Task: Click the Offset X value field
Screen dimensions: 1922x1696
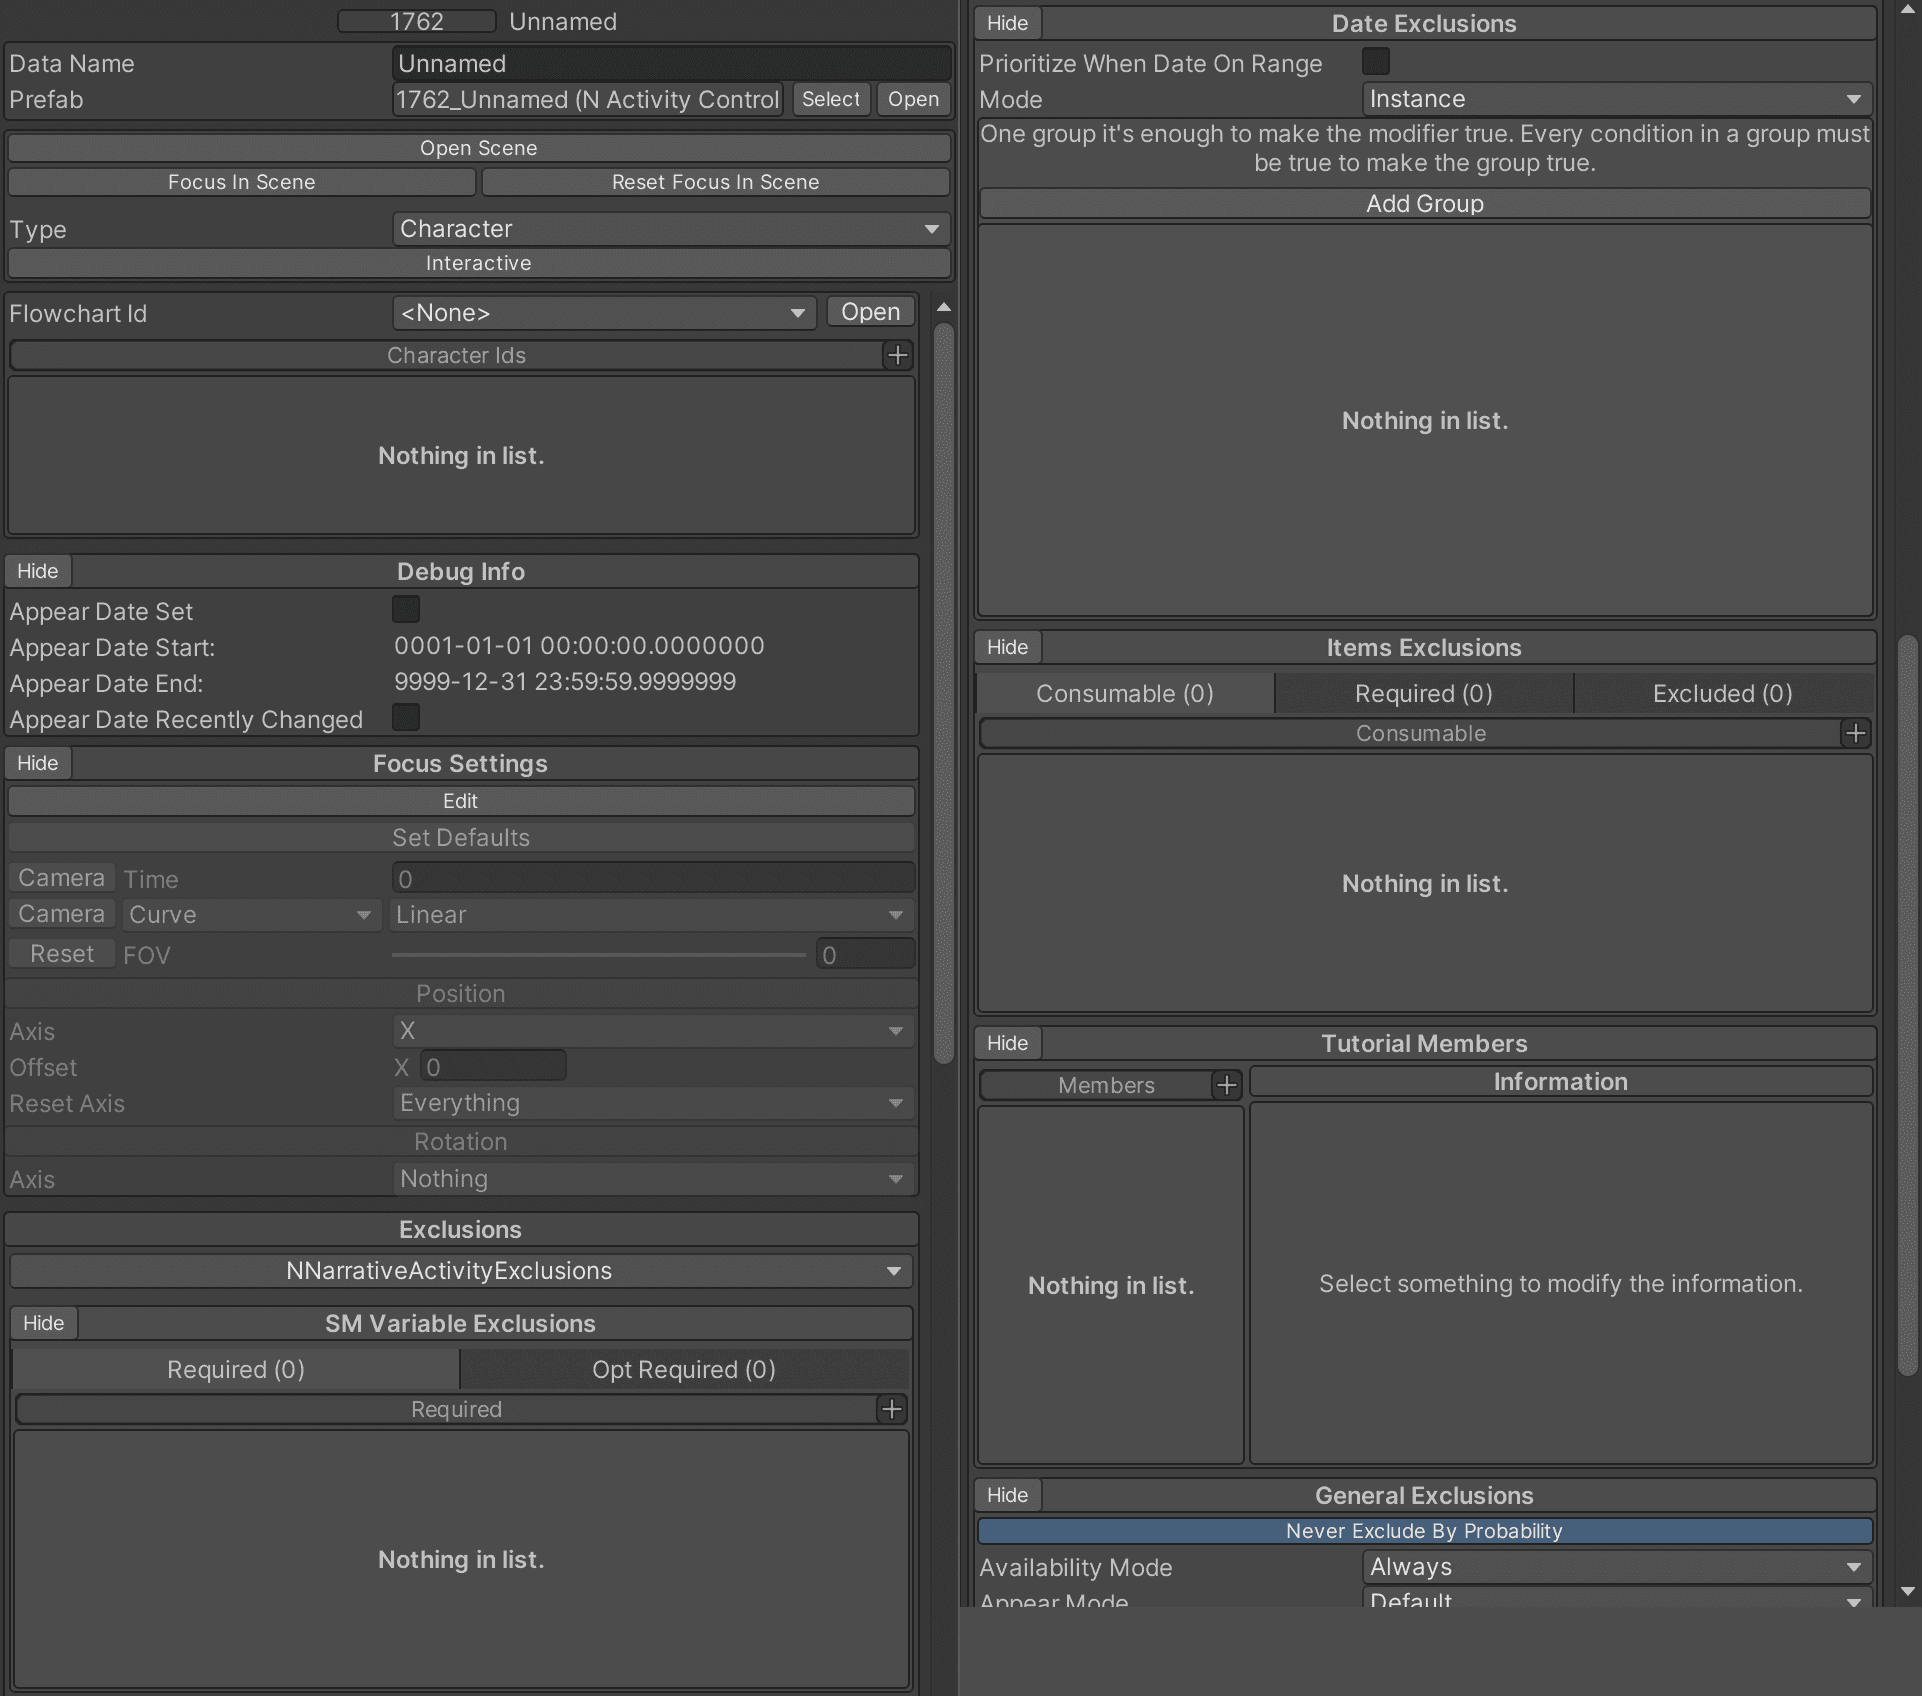Action: [x=493, y=1067]
